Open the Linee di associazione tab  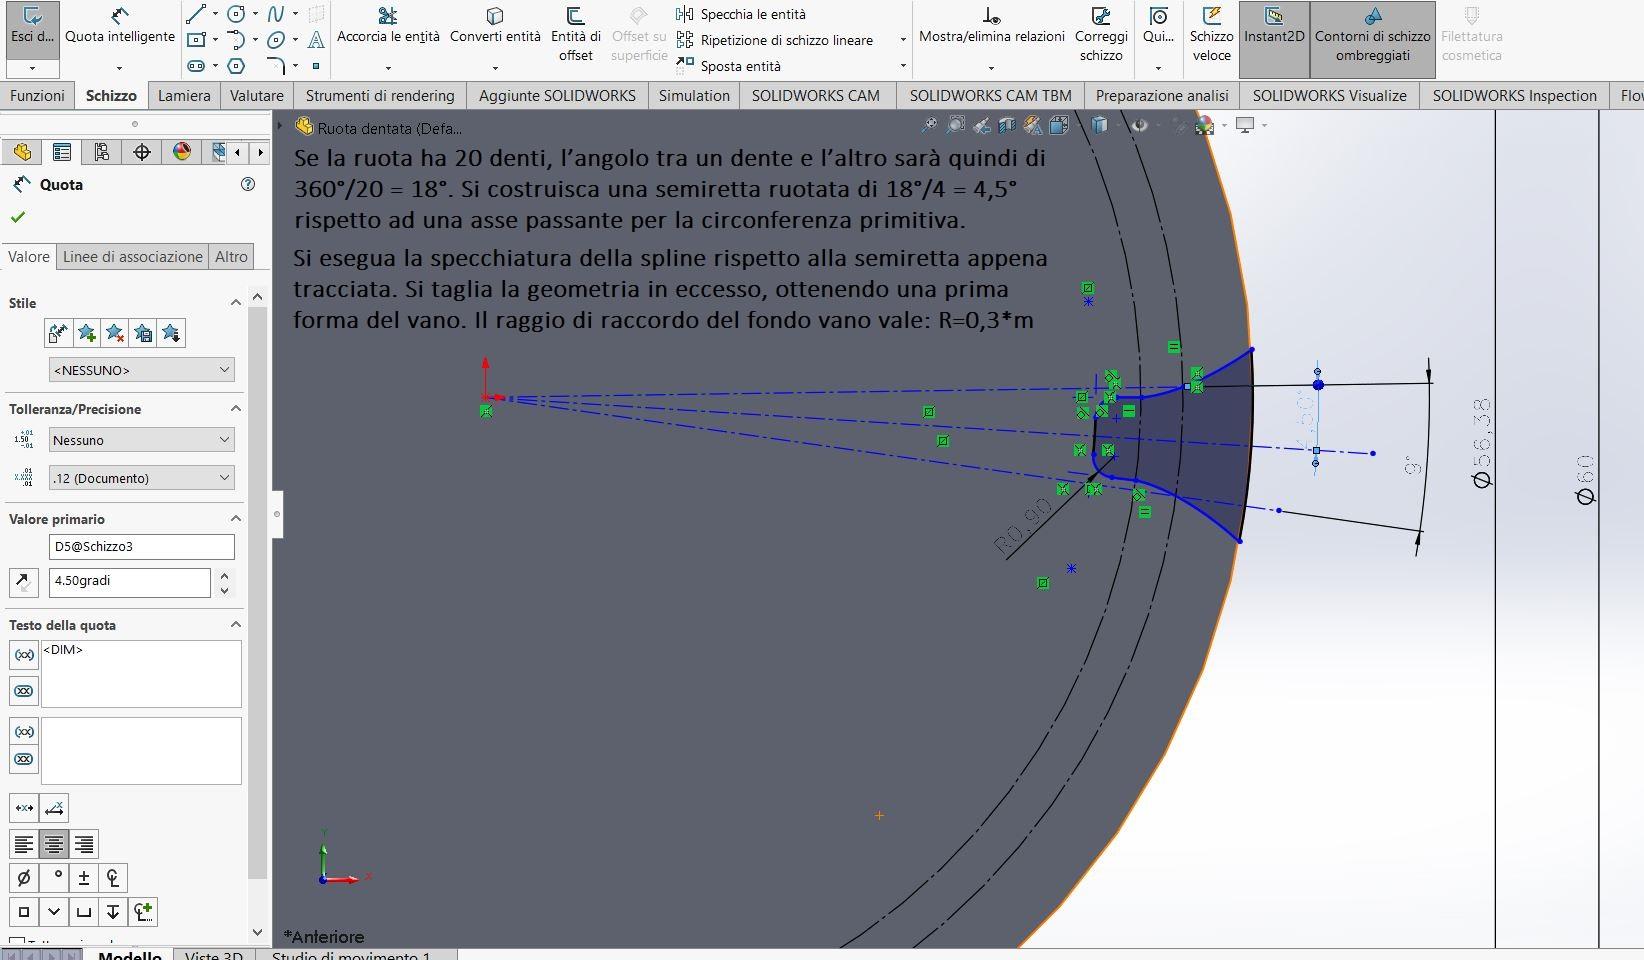point(131,257)
